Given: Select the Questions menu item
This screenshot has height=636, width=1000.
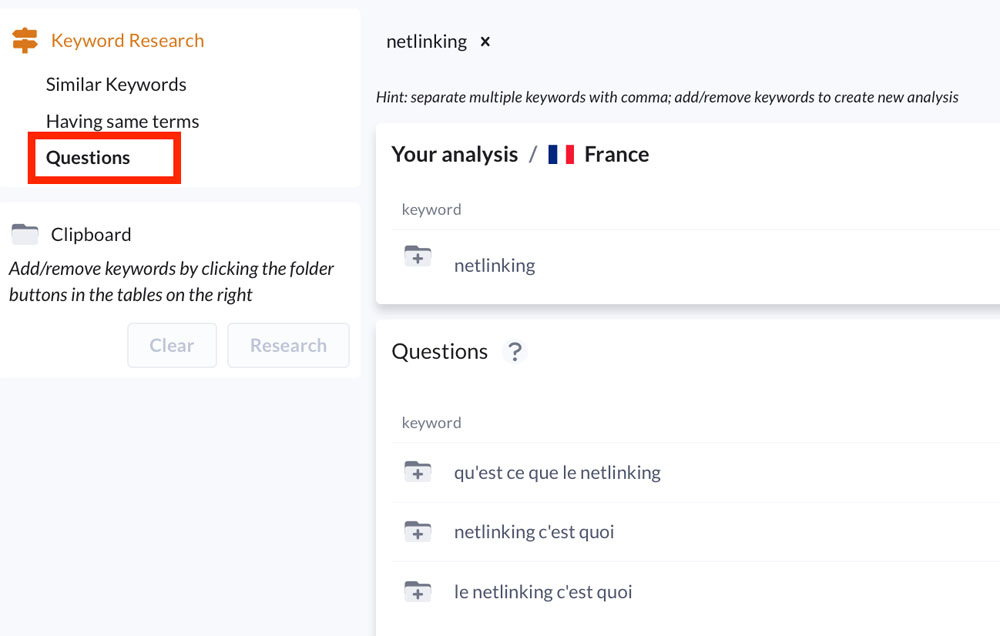Looking at the screenshot, I should pos(88,158).
